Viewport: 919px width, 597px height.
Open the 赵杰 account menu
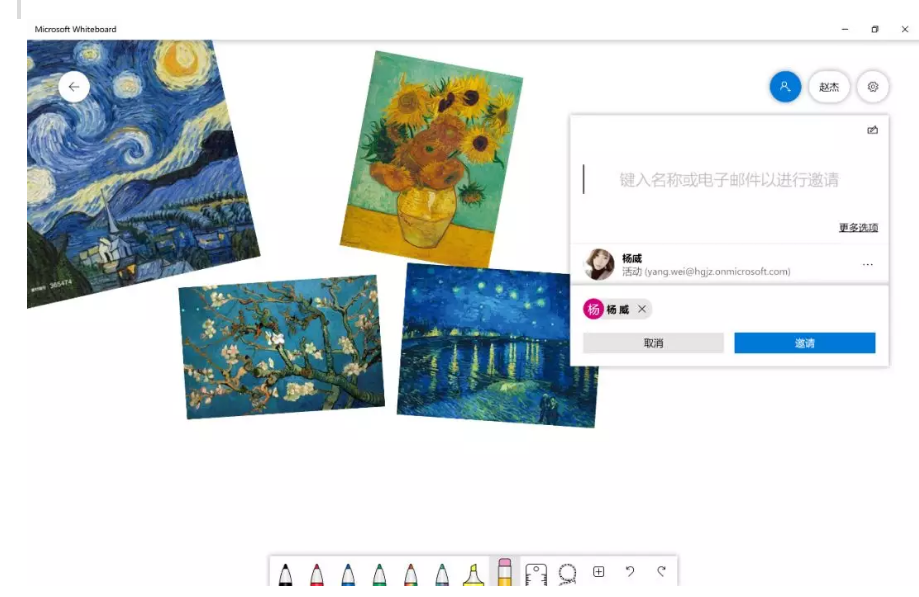coord(829,87)
